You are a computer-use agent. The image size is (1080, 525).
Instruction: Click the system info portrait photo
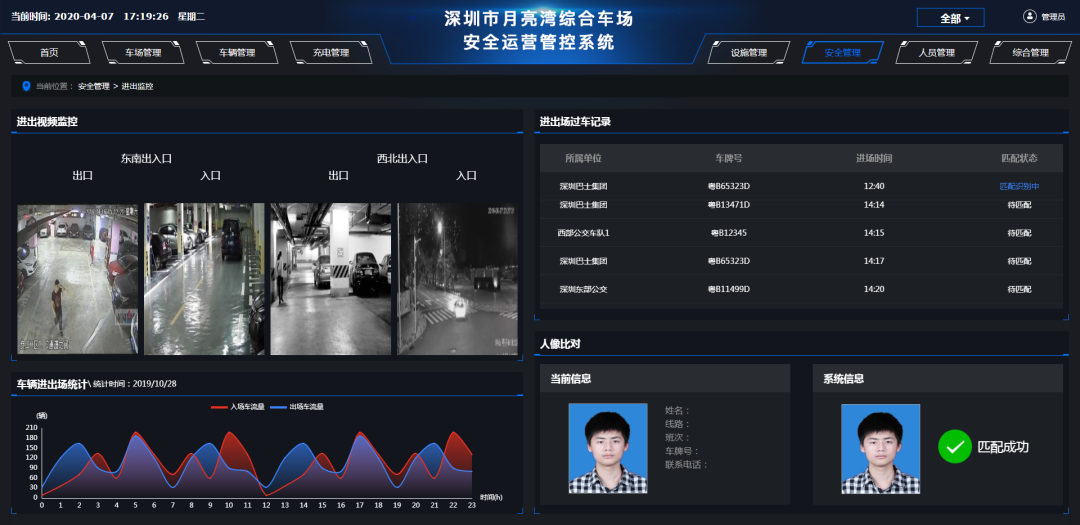tap(880, 448)
